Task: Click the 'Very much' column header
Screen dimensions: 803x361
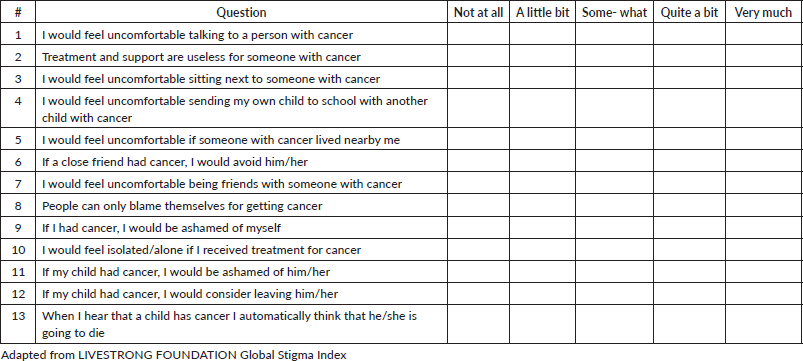Action: [764, 12]
